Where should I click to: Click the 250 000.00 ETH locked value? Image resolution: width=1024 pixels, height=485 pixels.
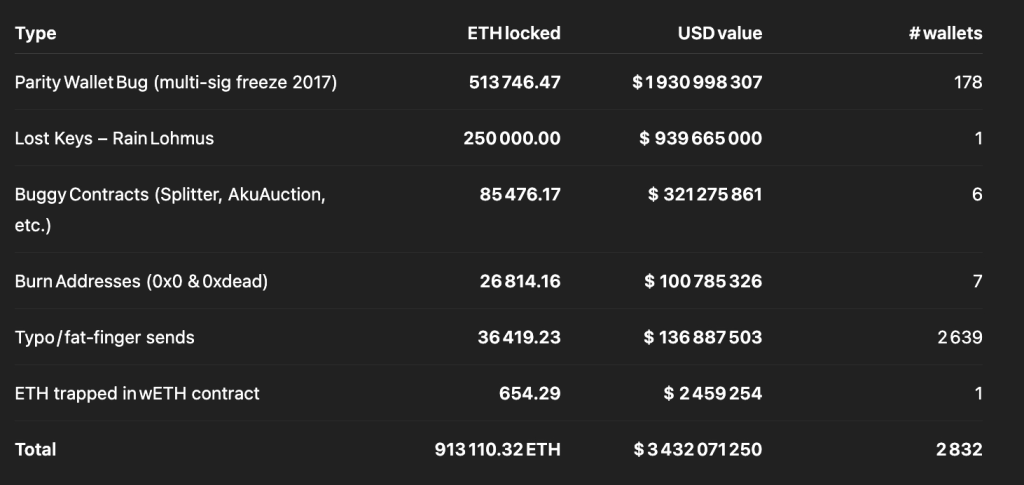(x=512, y=138)
